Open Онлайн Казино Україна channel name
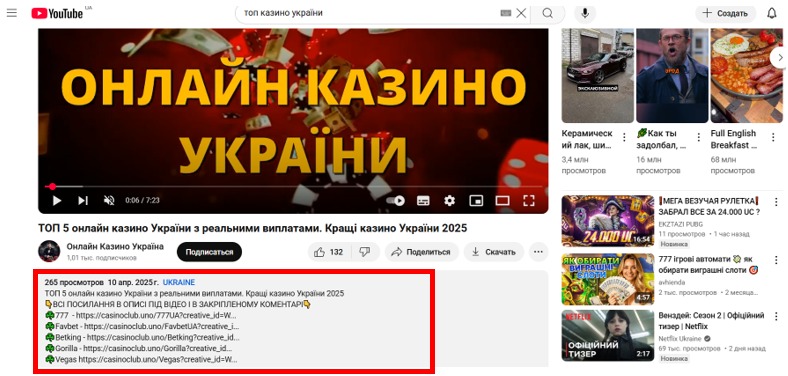This screenshot has height=376, width=788. click(115, 246)
